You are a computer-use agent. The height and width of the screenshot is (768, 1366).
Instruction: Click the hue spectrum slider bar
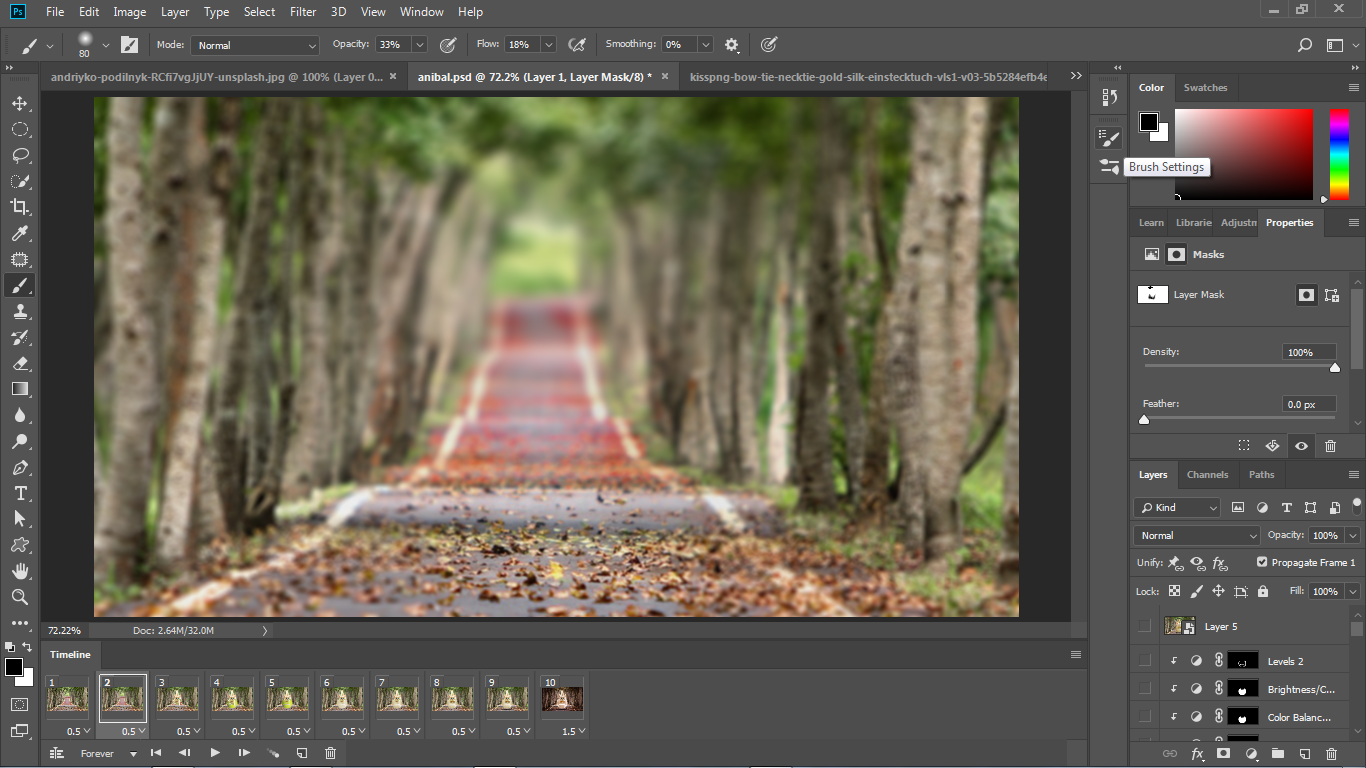coord(1339,154)
